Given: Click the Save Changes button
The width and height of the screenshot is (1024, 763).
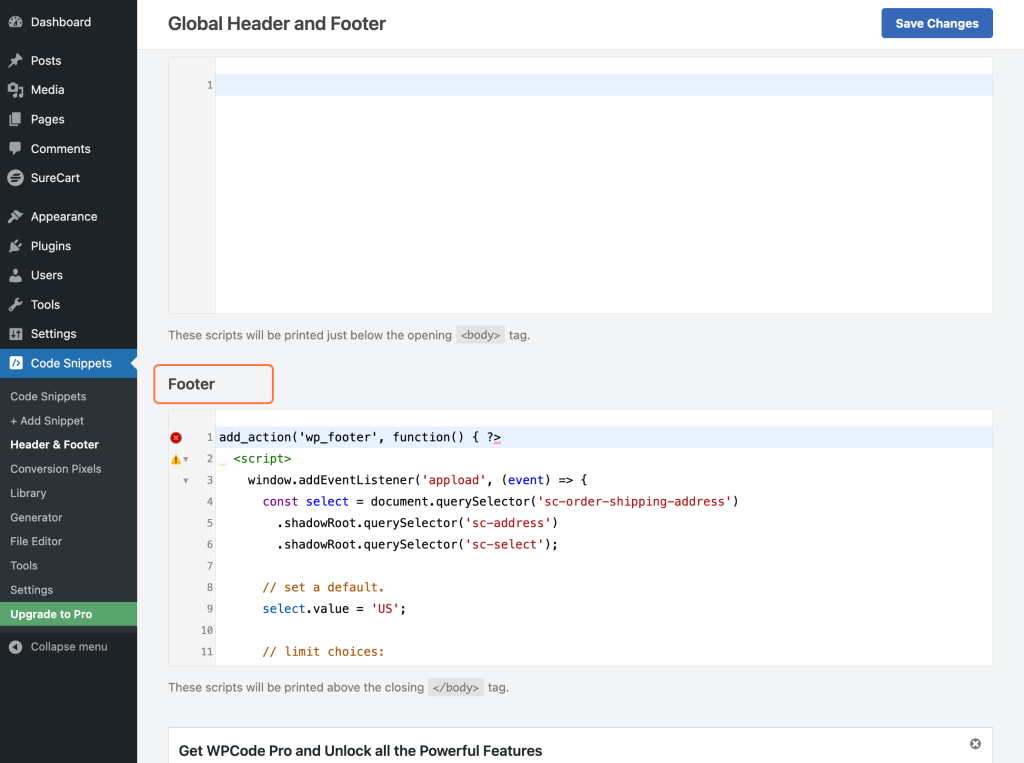Looking at the screenshot, I should (x=936, y=22).
